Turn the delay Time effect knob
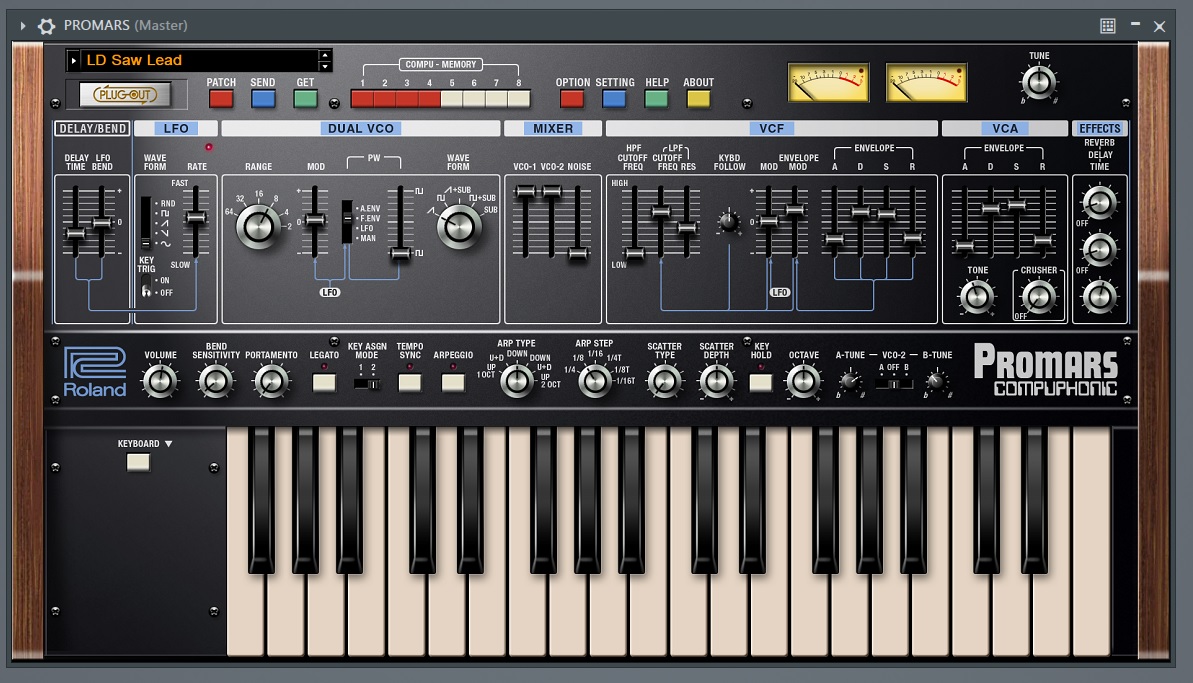 coord(1099,297)
